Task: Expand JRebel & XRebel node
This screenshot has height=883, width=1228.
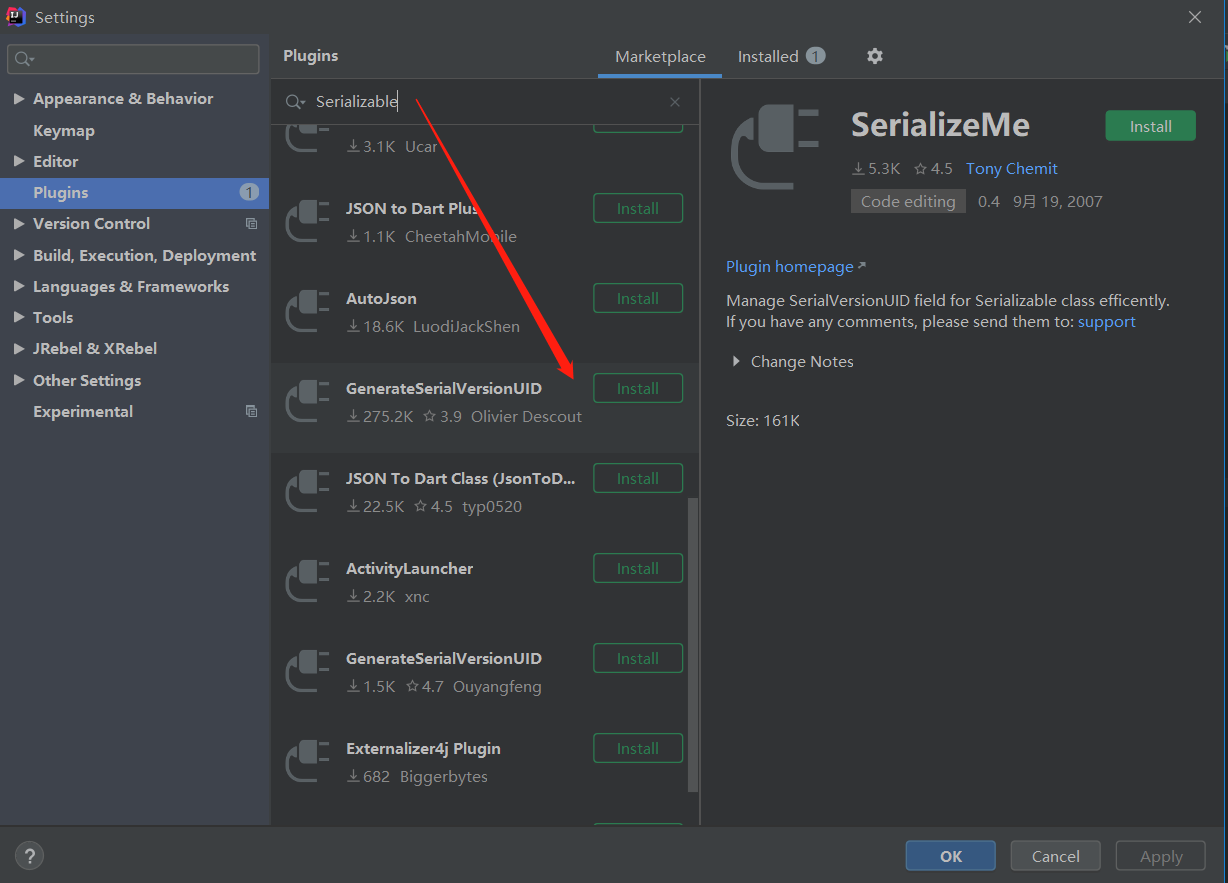Action: tap(19, 349)
